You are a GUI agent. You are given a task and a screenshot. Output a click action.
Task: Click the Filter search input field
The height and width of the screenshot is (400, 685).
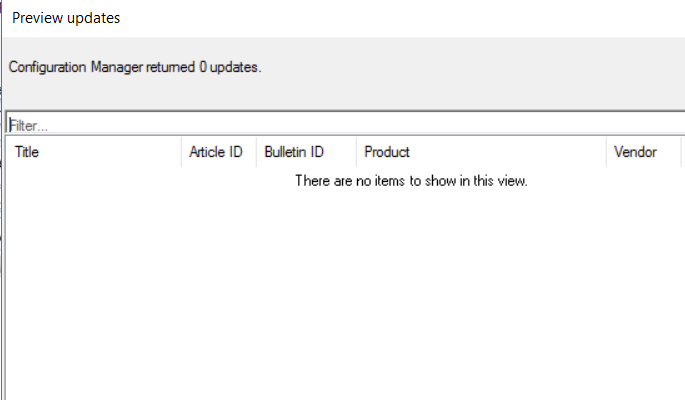point(346,125)
